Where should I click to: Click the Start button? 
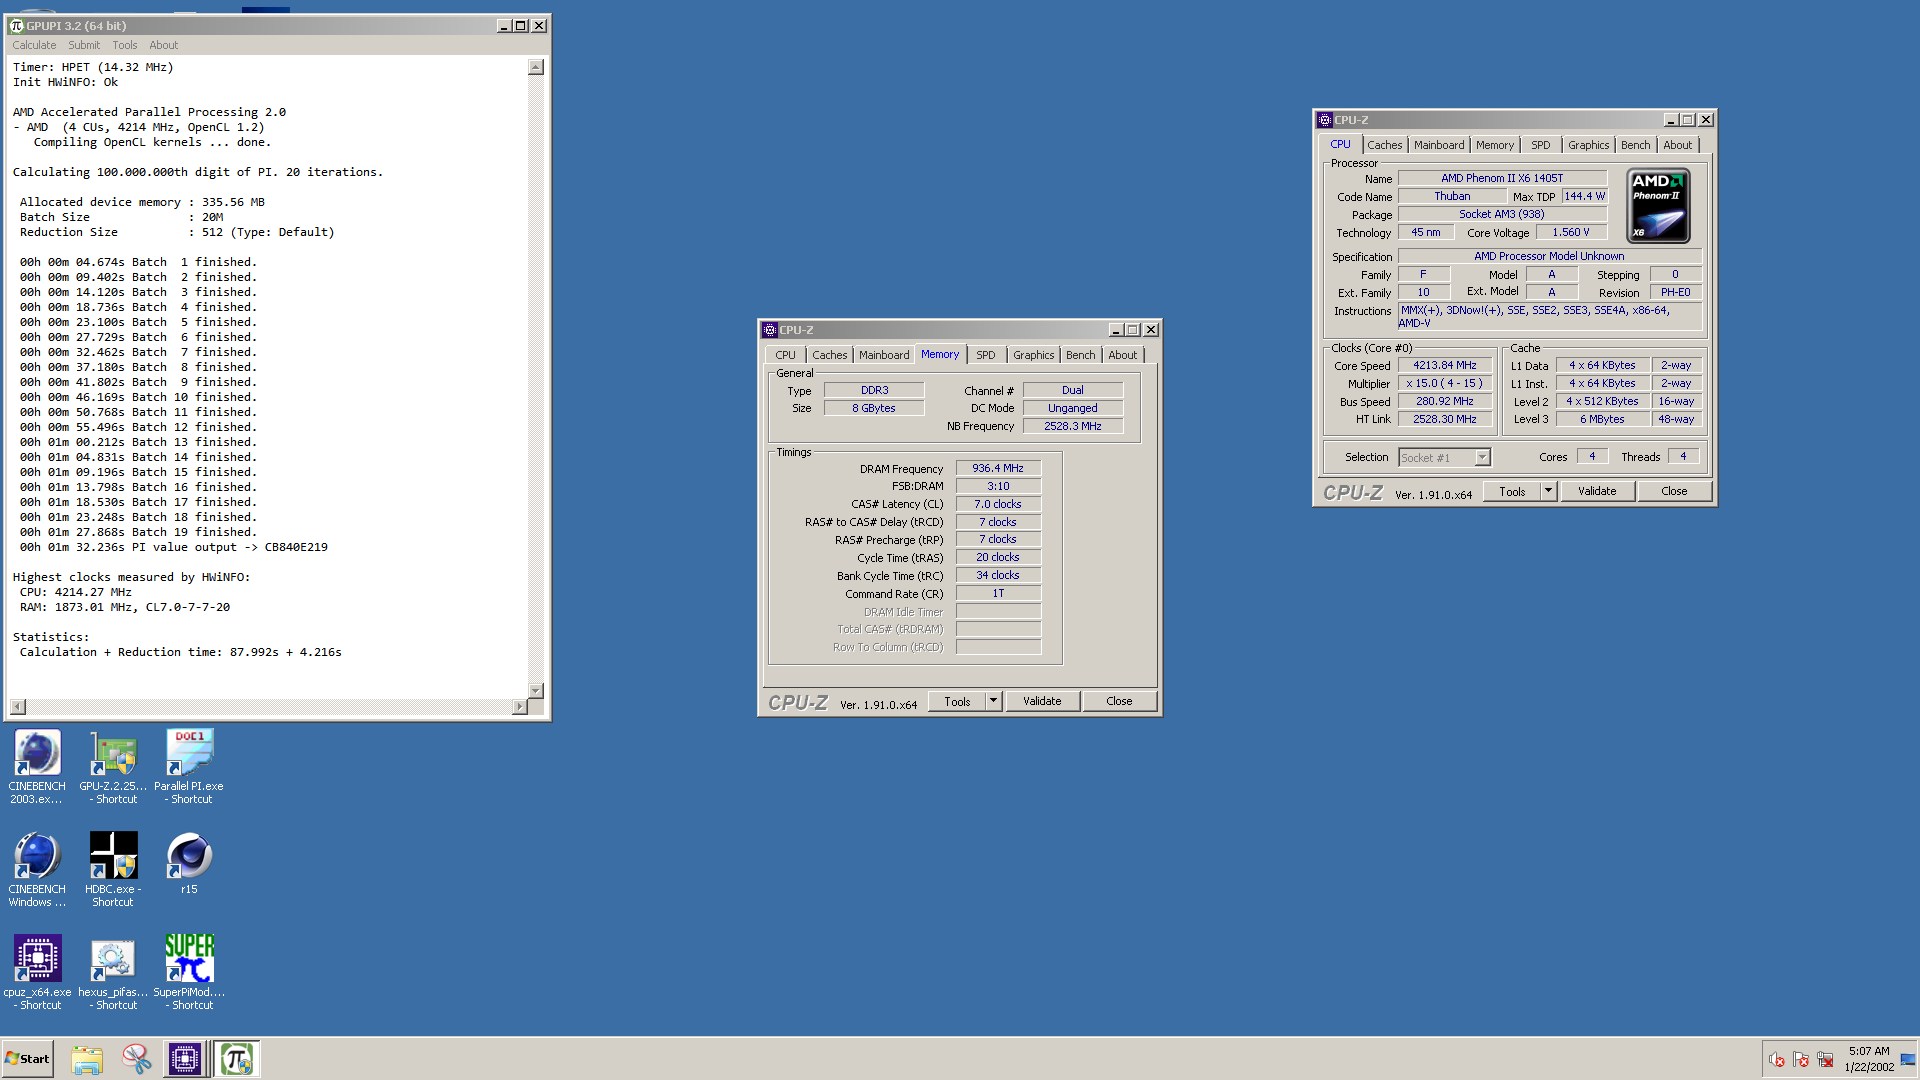[28, 1059]
